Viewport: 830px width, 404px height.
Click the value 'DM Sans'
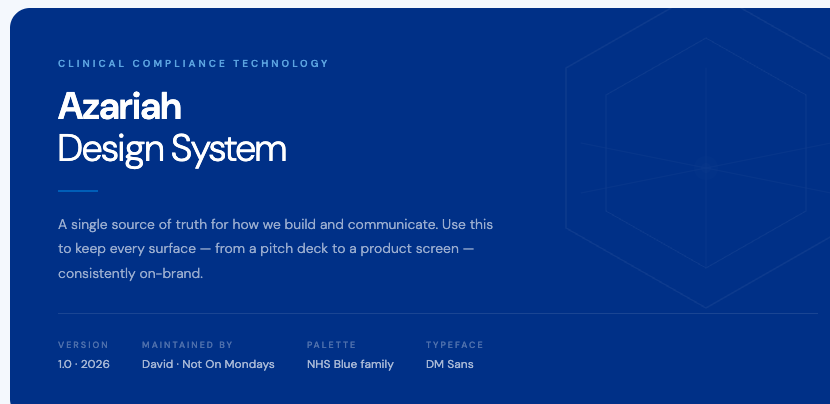click(449, 364)
